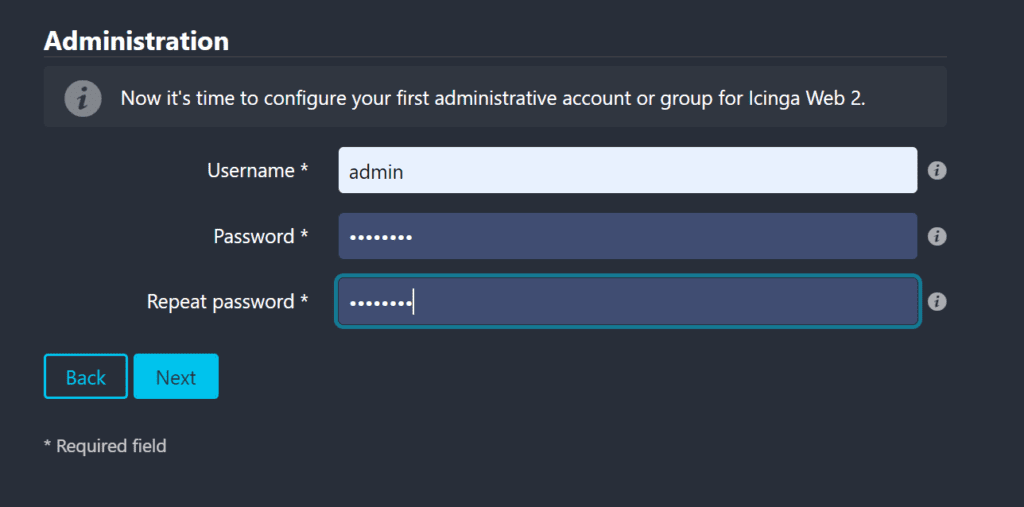Click the Repeat password label text

(220, 302)
